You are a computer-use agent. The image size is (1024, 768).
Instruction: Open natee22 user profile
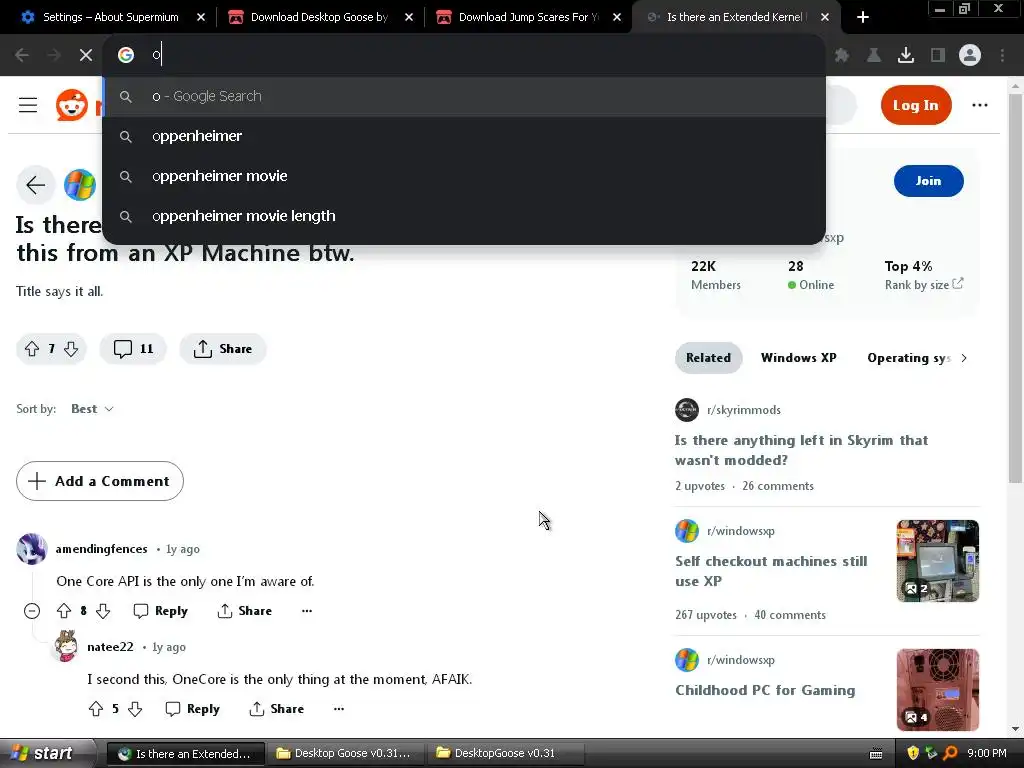110,647
